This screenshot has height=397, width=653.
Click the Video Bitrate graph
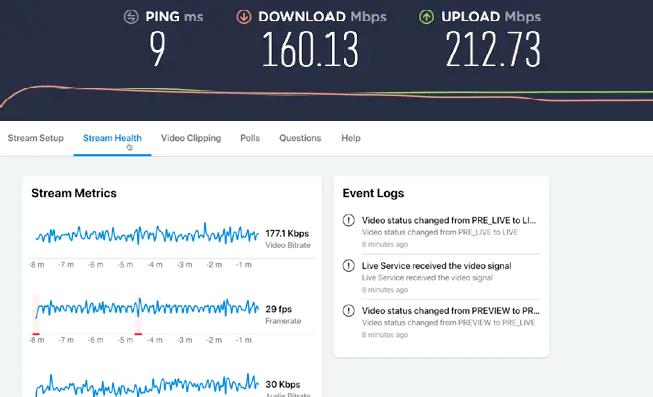coord(147,235)
